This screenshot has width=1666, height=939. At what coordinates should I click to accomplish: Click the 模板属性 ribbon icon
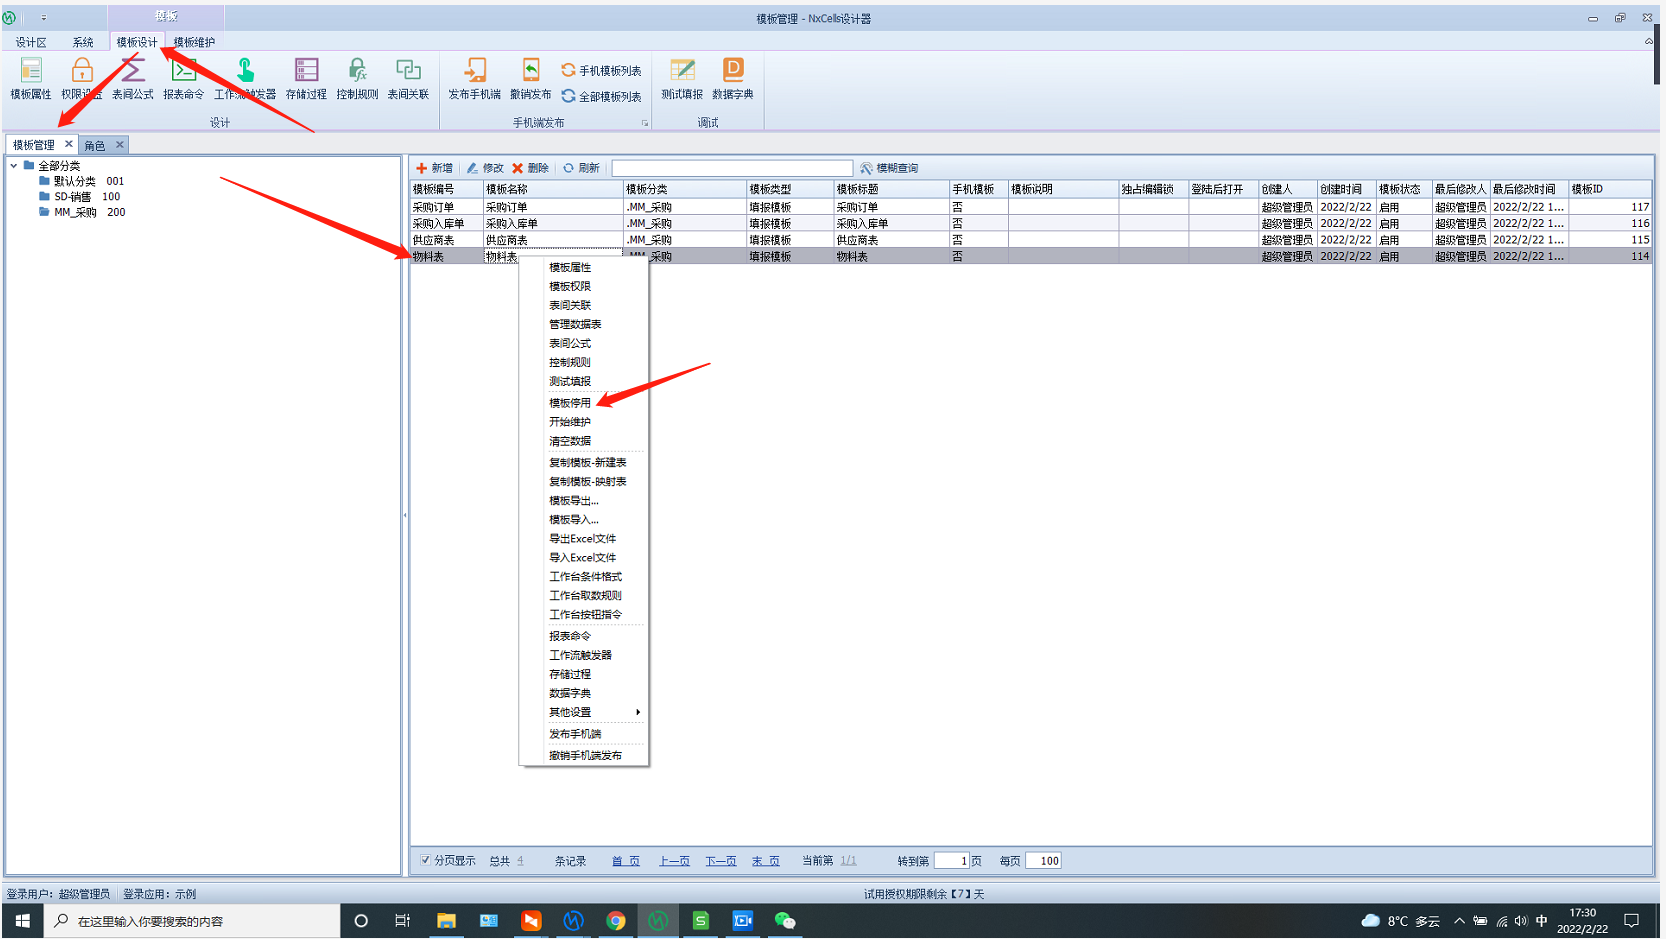[x=31, y=78]
